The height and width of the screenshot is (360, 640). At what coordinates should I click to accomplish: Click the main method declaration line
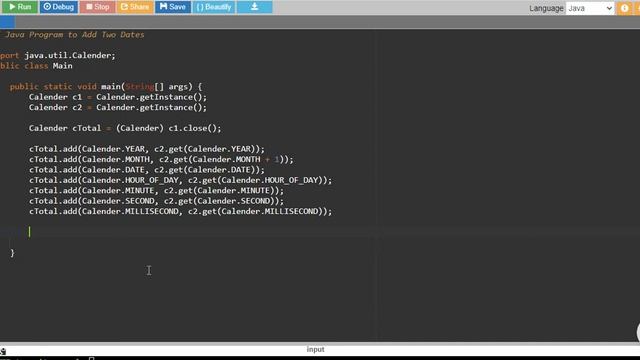click(106, 87)
